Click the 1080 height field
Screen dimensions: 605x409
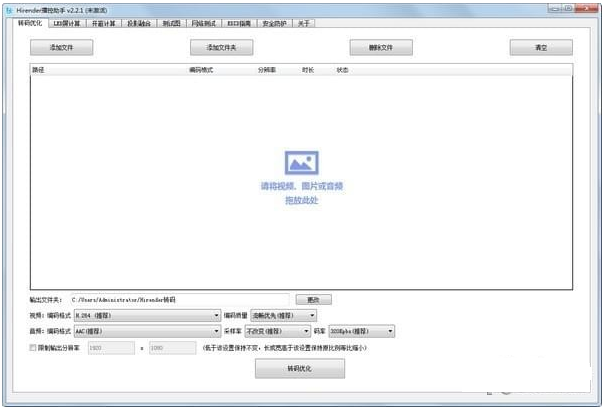click(x=172, y=348)
